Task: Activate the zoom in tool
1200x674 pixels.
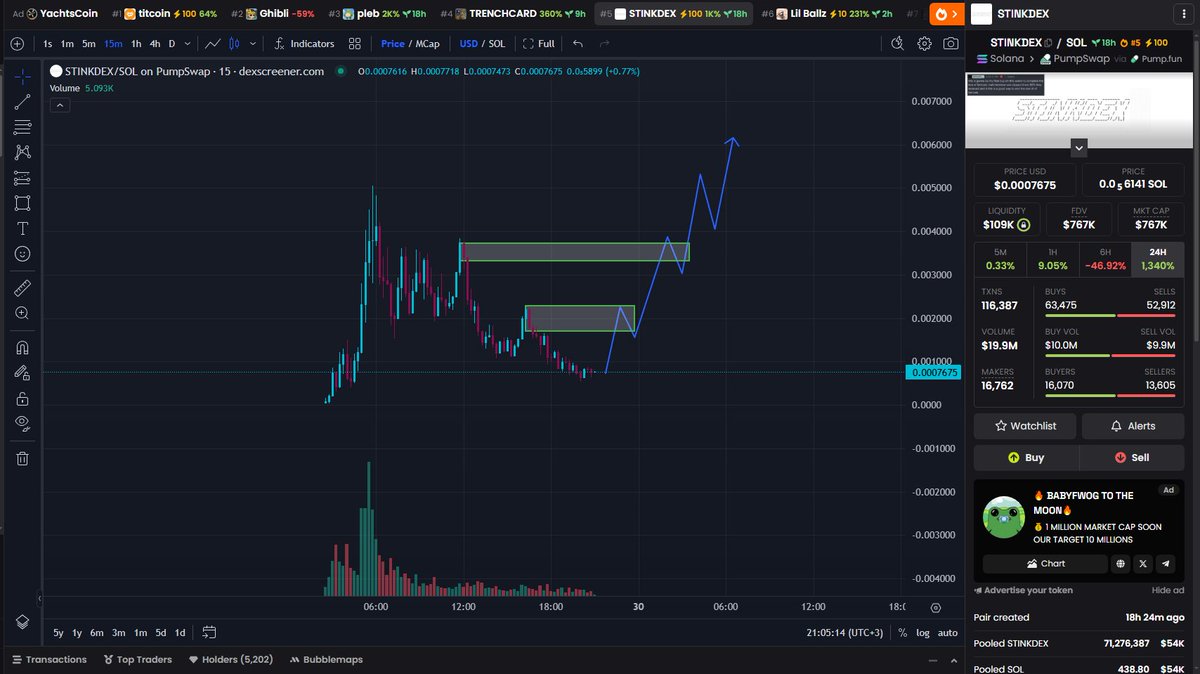Action: (x=22, y=313)
